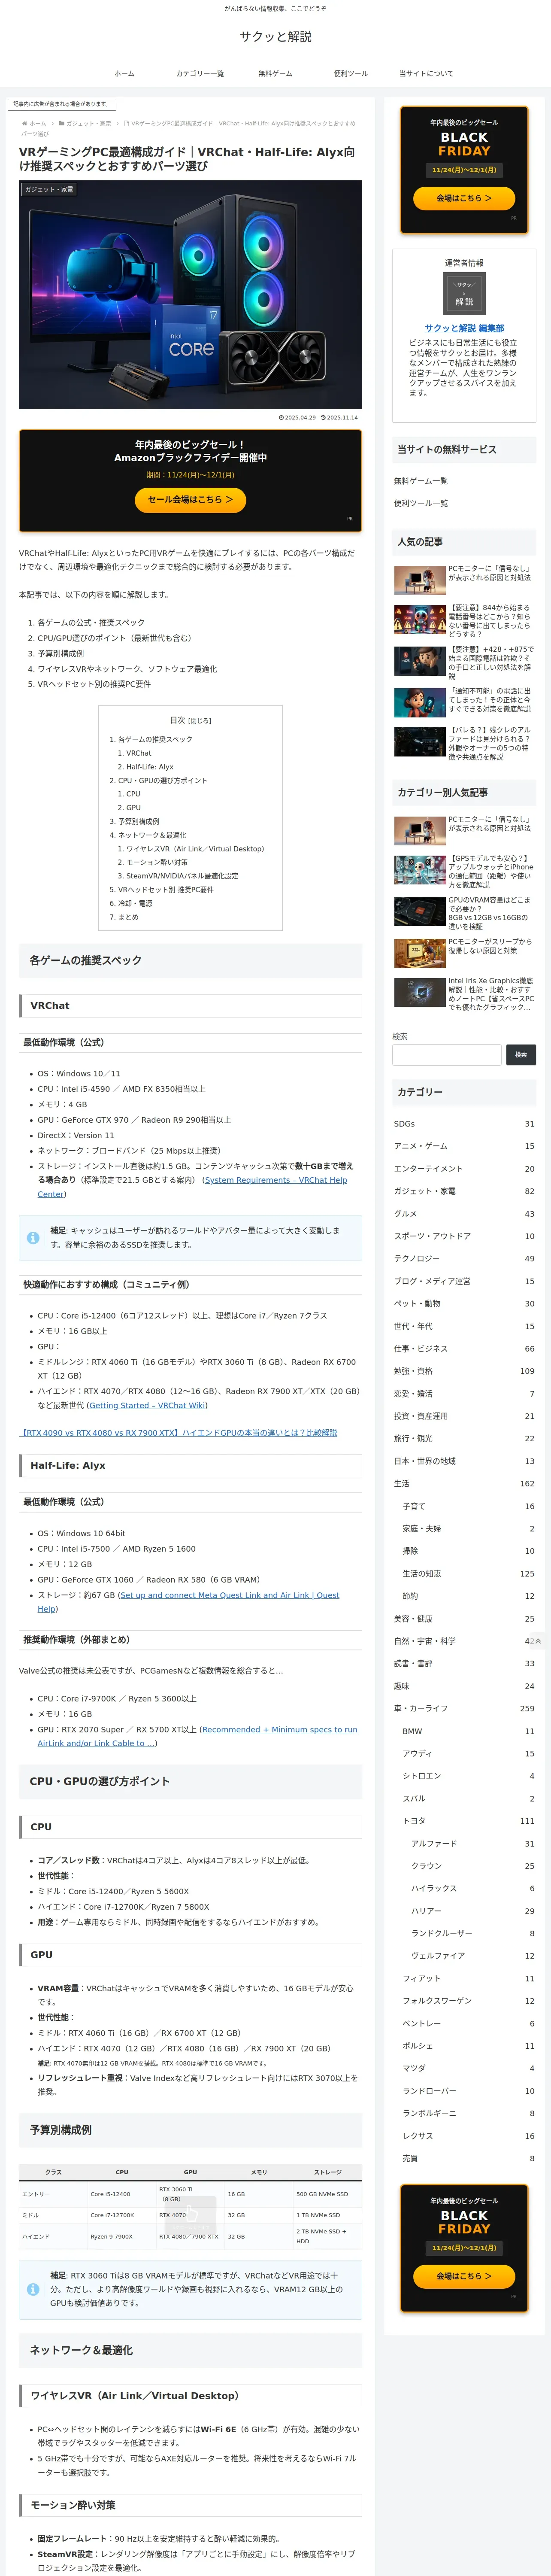Open the GPS モデルでも安心 Apple Watch article

(464, 871)
